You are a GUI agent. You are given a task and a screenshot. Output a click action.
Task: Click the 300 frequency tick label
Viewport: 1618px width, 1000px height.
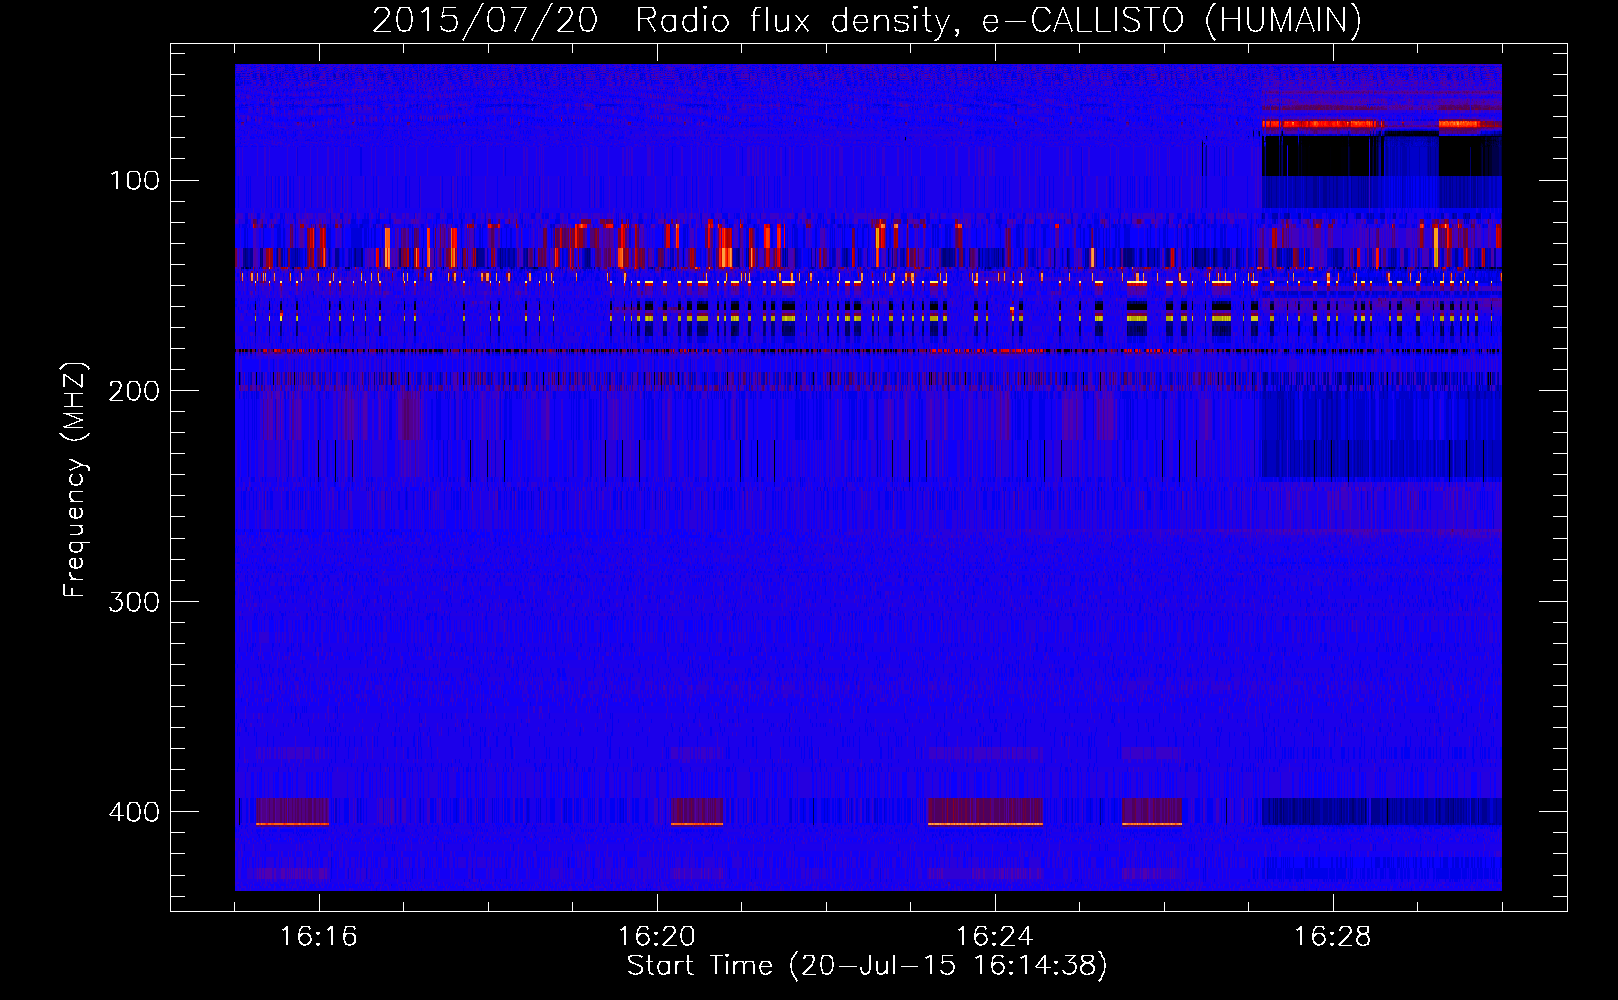(x=135, y=601)
